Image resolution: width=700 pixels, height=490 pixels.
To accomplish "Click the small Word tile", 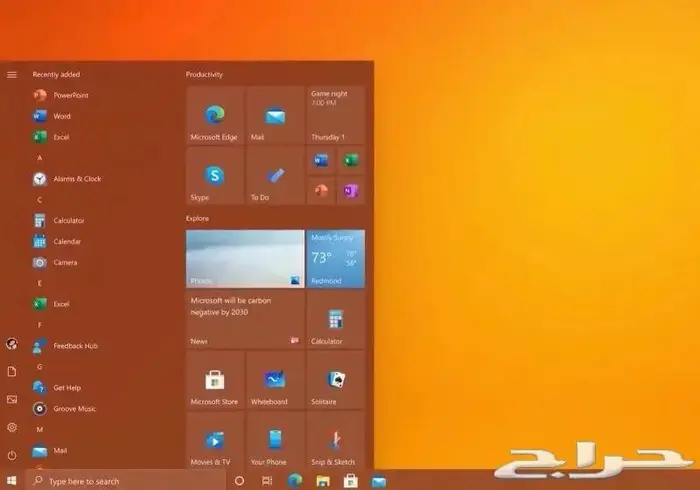I will pos(321,161).
